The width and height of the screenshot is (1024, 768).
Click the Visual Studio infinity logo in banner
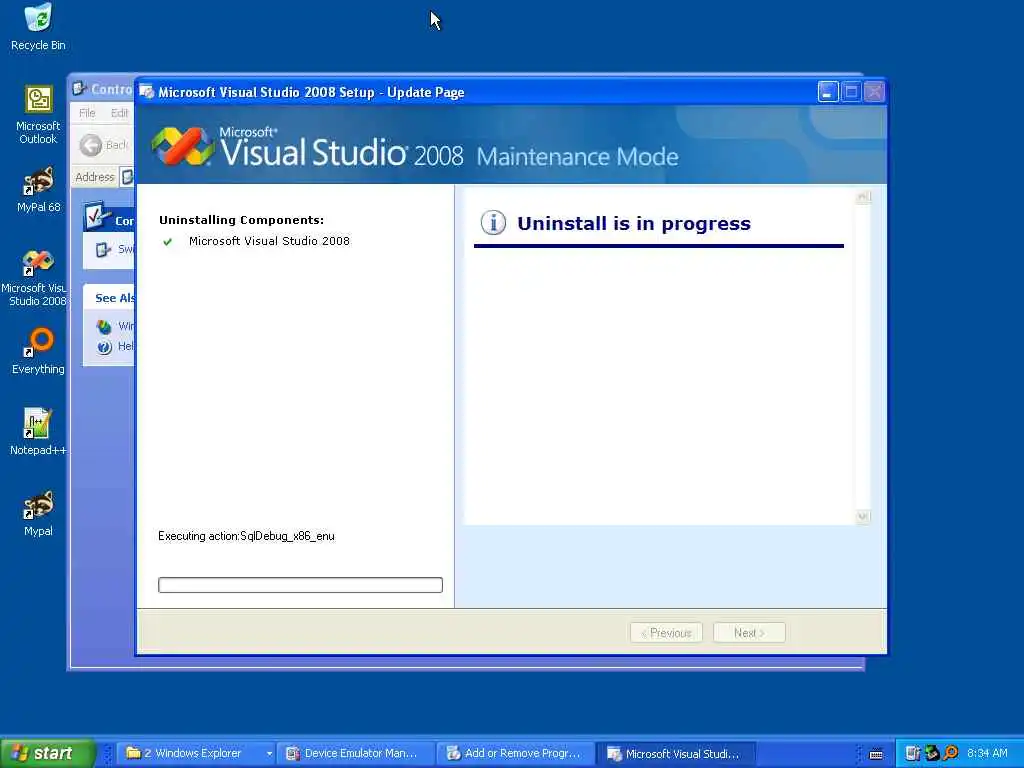point(183,146)
